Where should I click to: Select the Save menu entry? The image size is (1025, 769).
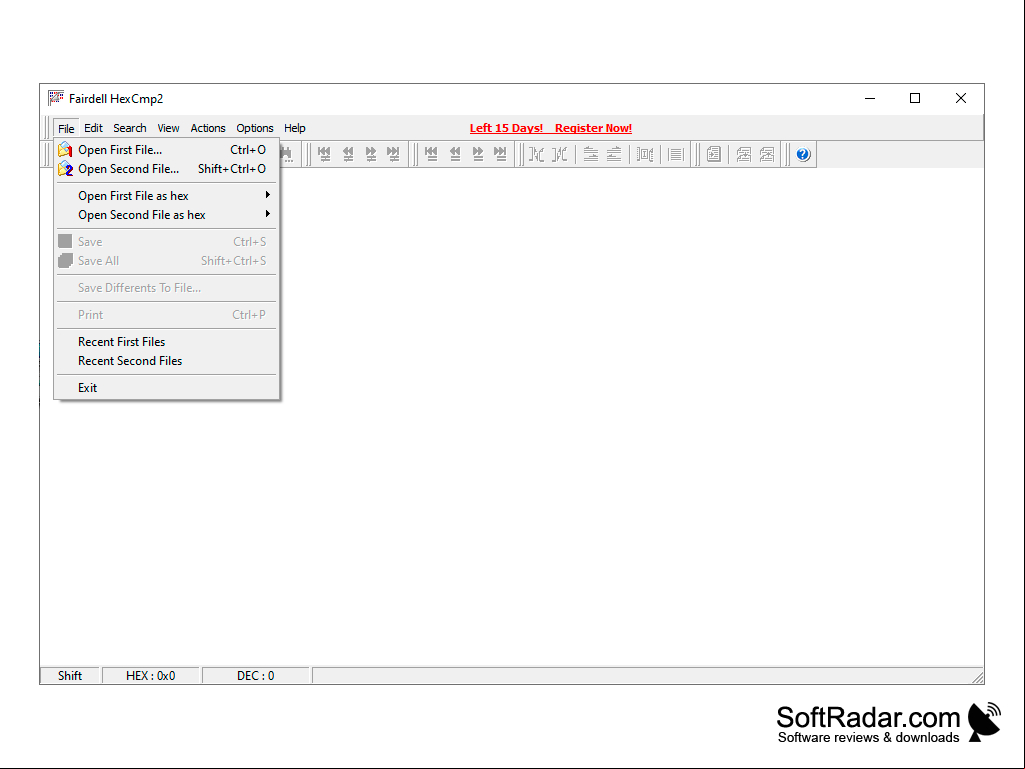pos(167,241)
